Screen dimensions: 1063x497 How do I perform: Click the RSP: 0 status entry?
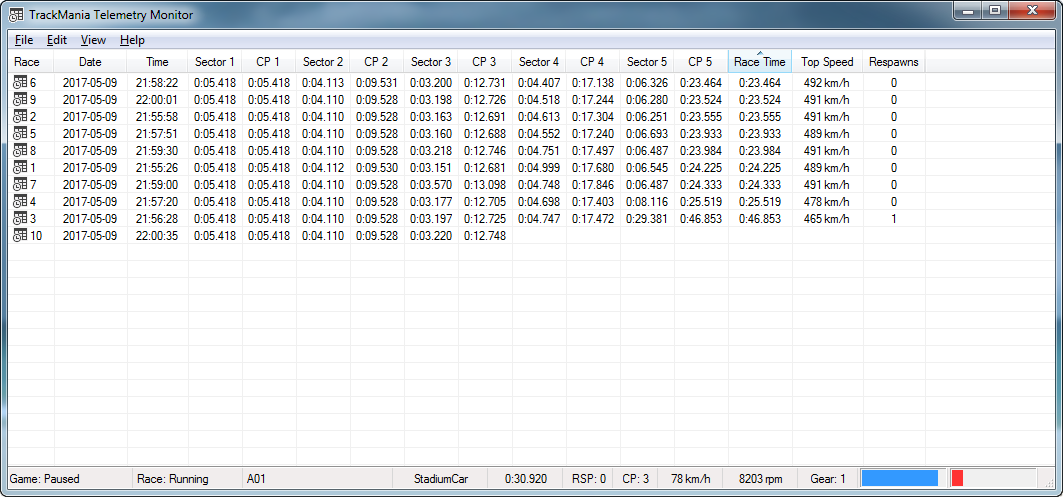point(588,479)
